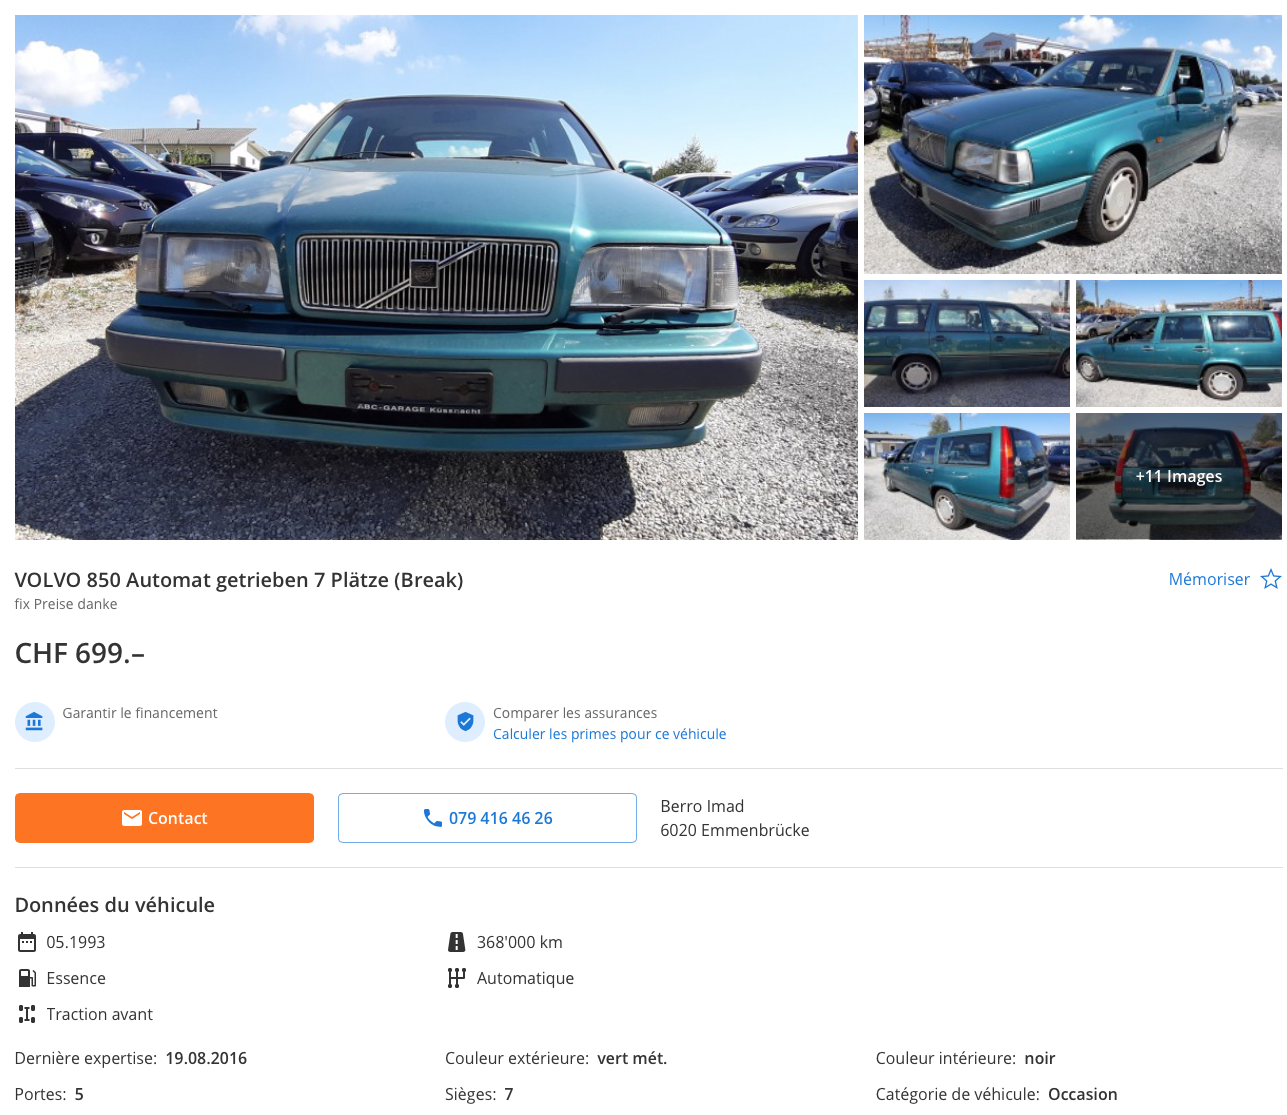Screen dimensions: 1287x1115
Task: Click the road icon beside 368'000 km
Action: coord(457,942)
